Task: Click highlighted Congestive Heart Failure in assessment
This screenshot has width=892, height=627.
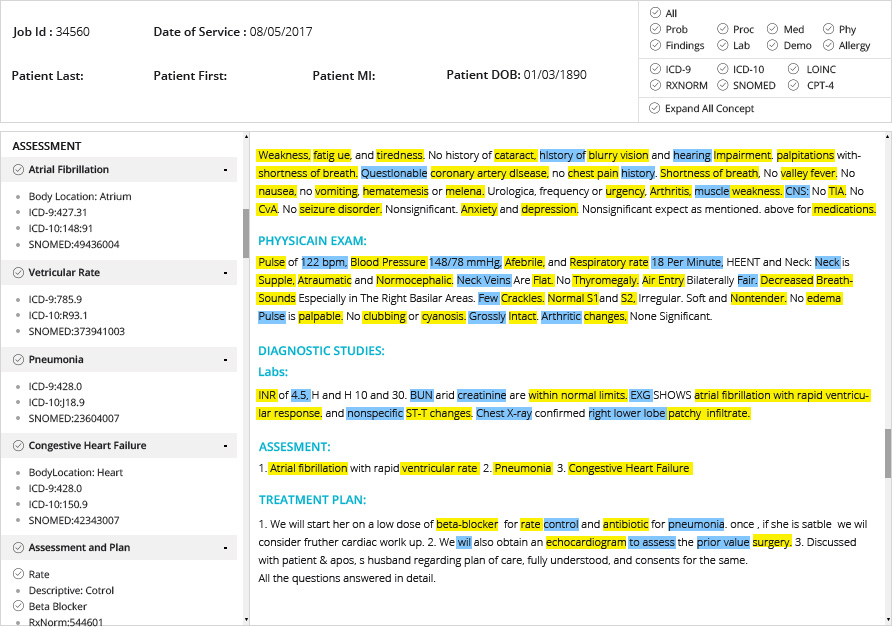Action: pos(630,468)
